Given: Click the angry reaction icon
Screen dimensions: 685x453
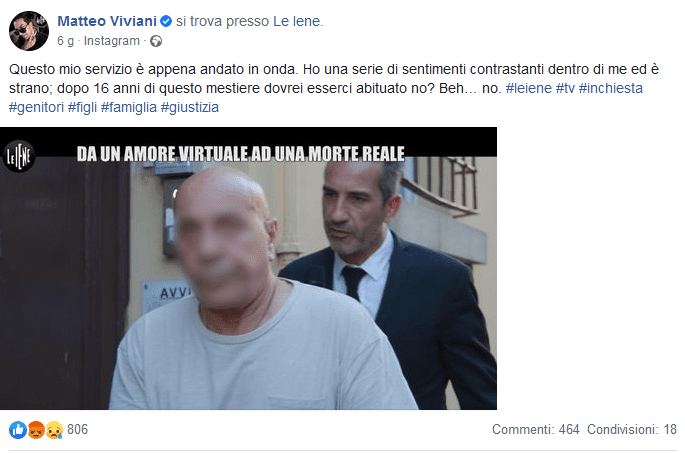Looking at the screenshot, I should point(36,430).
